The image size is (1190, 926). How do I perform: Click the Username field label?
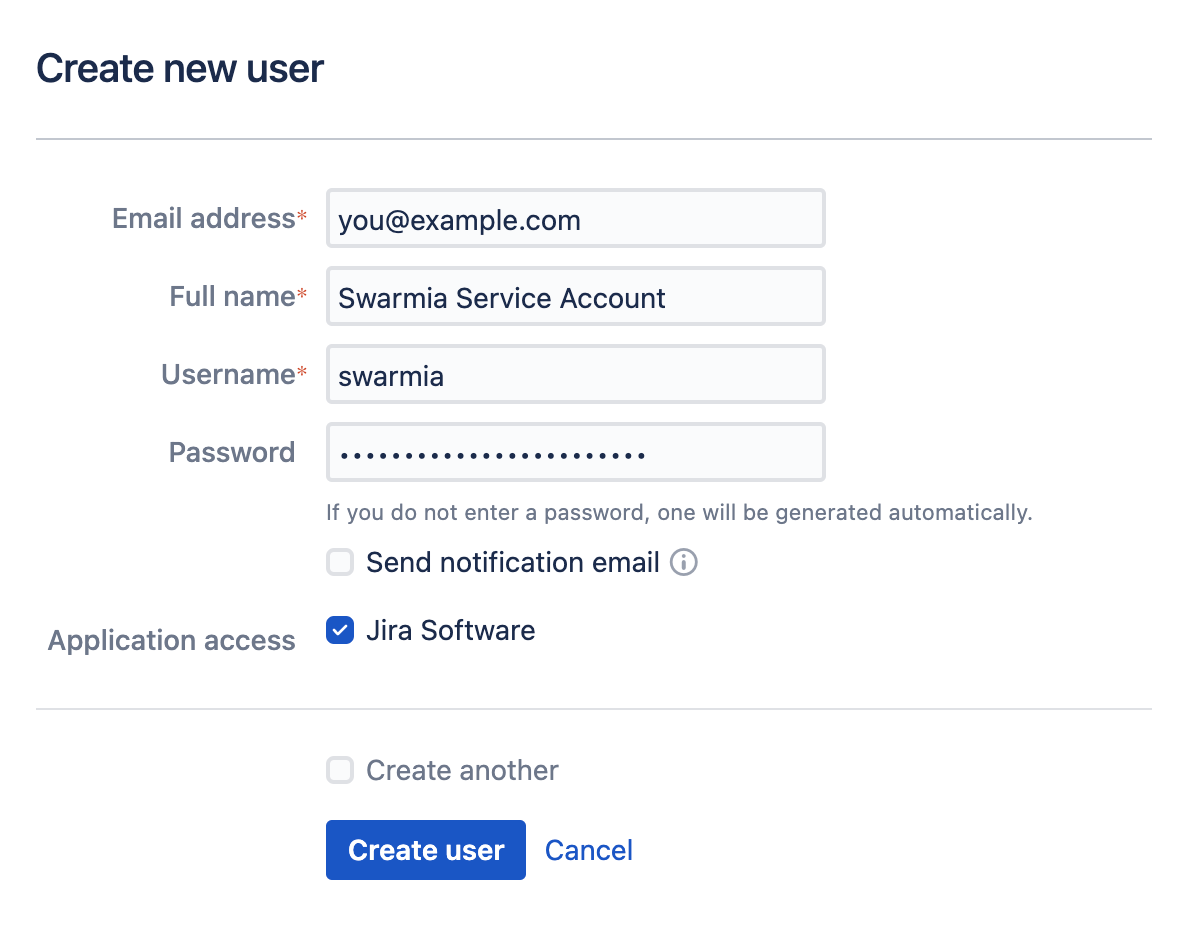[228, 375]
